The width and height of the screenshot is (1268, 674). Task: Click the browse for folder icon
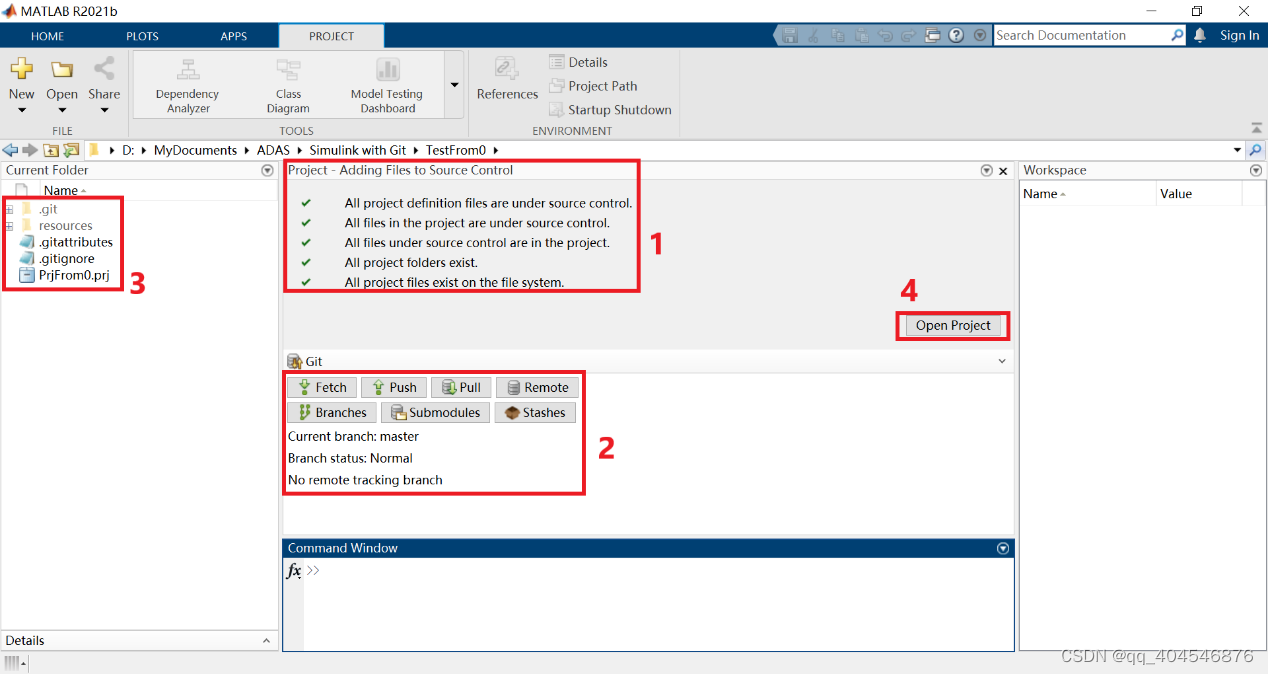71,150
